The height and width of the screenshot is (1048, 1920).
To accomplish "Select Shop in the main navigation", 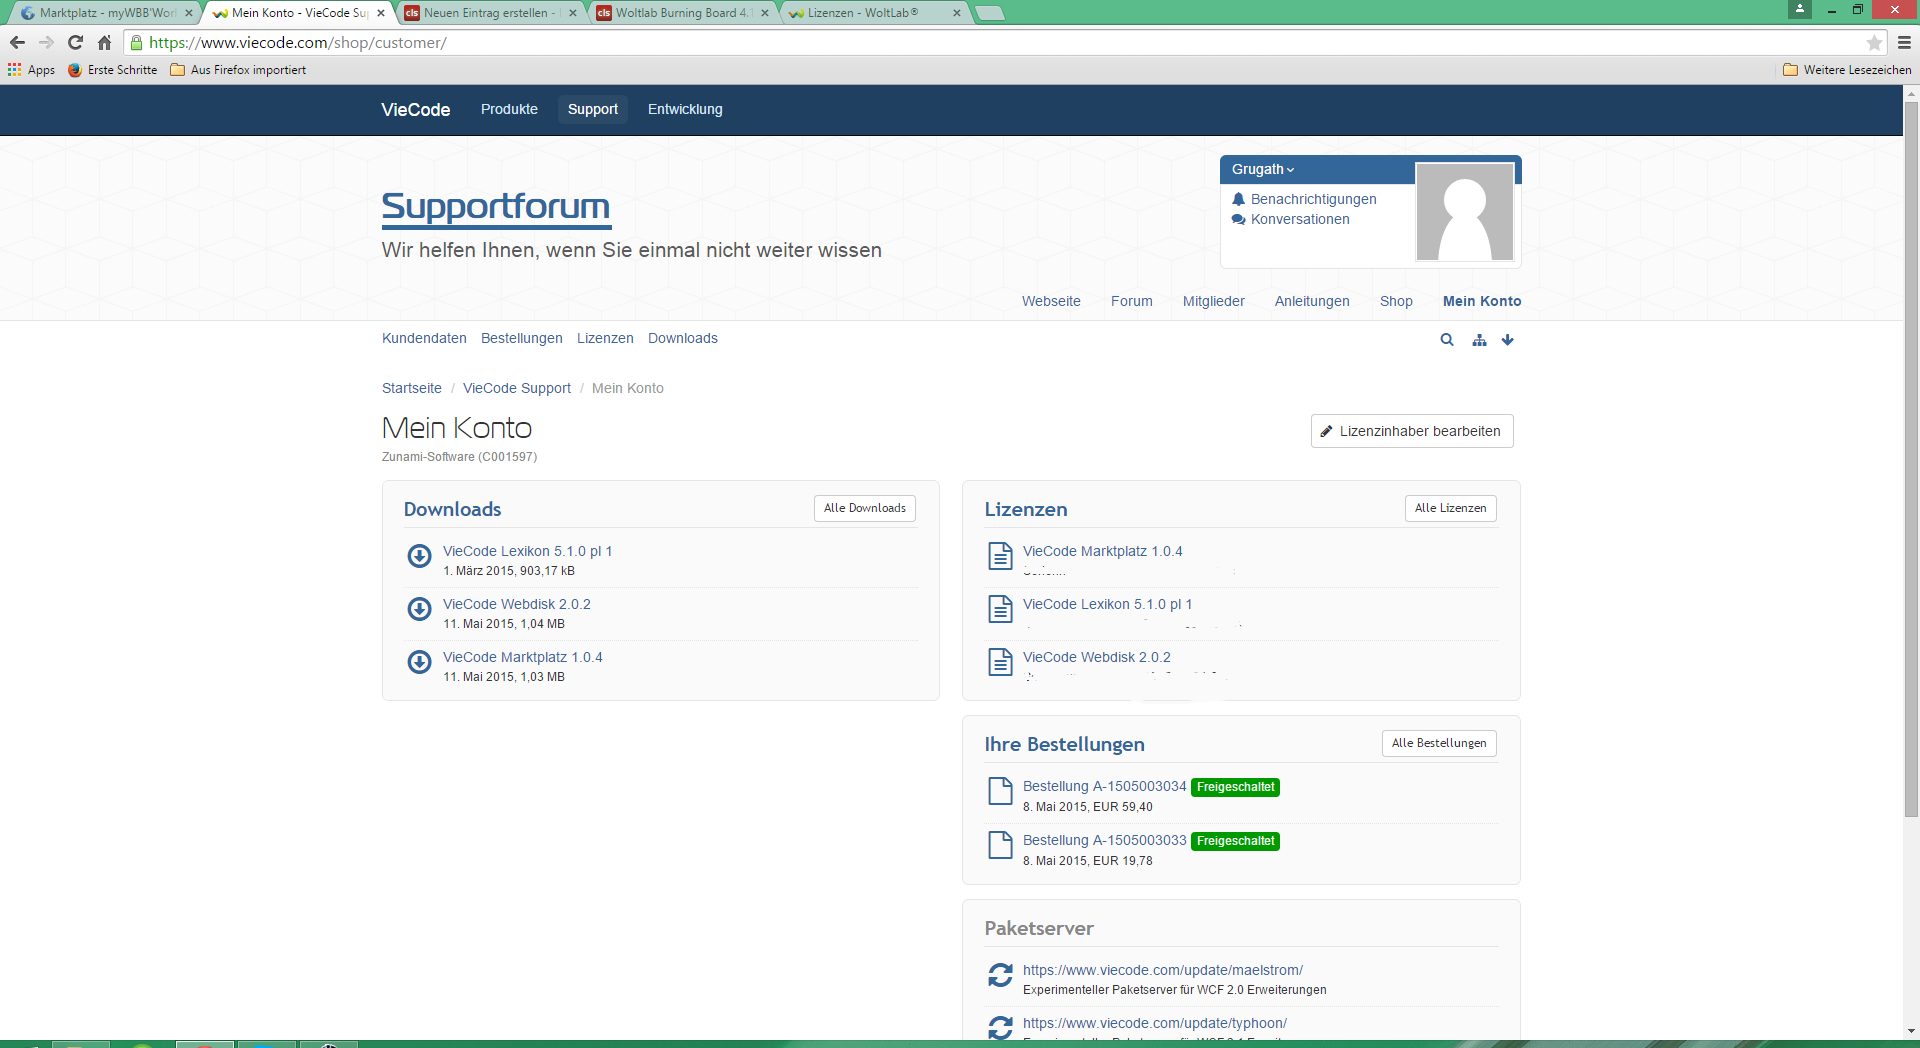I will pyautogui.click(x=1395, y=301).
